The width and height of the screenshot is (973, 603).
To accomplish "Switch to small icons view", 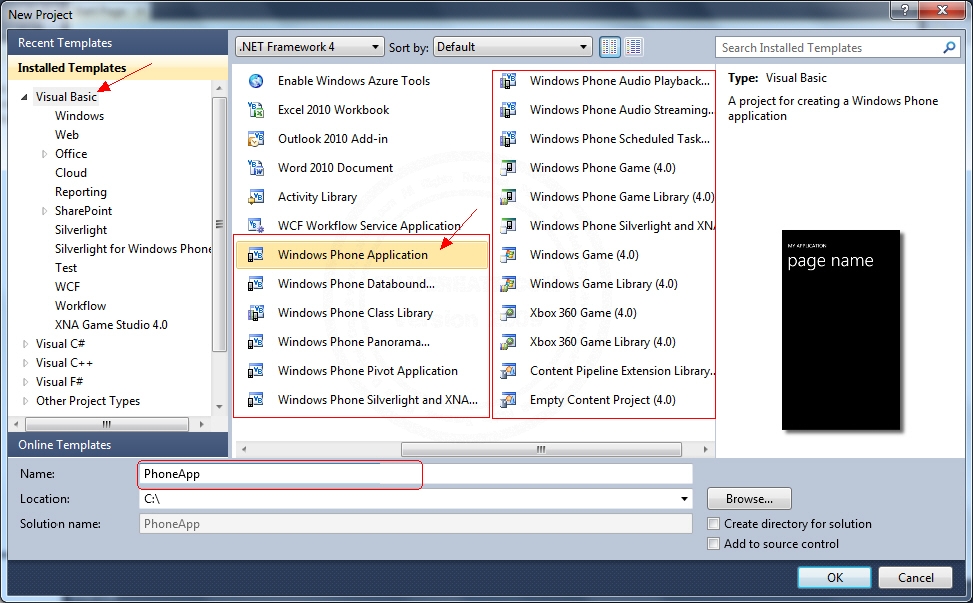I will point(609,47).
